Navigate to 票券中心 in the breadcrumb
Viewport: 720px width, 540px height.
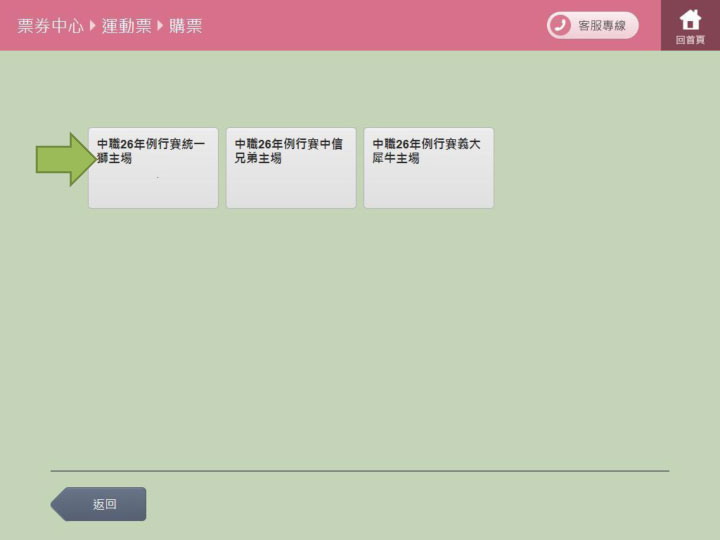click(51, 26)
